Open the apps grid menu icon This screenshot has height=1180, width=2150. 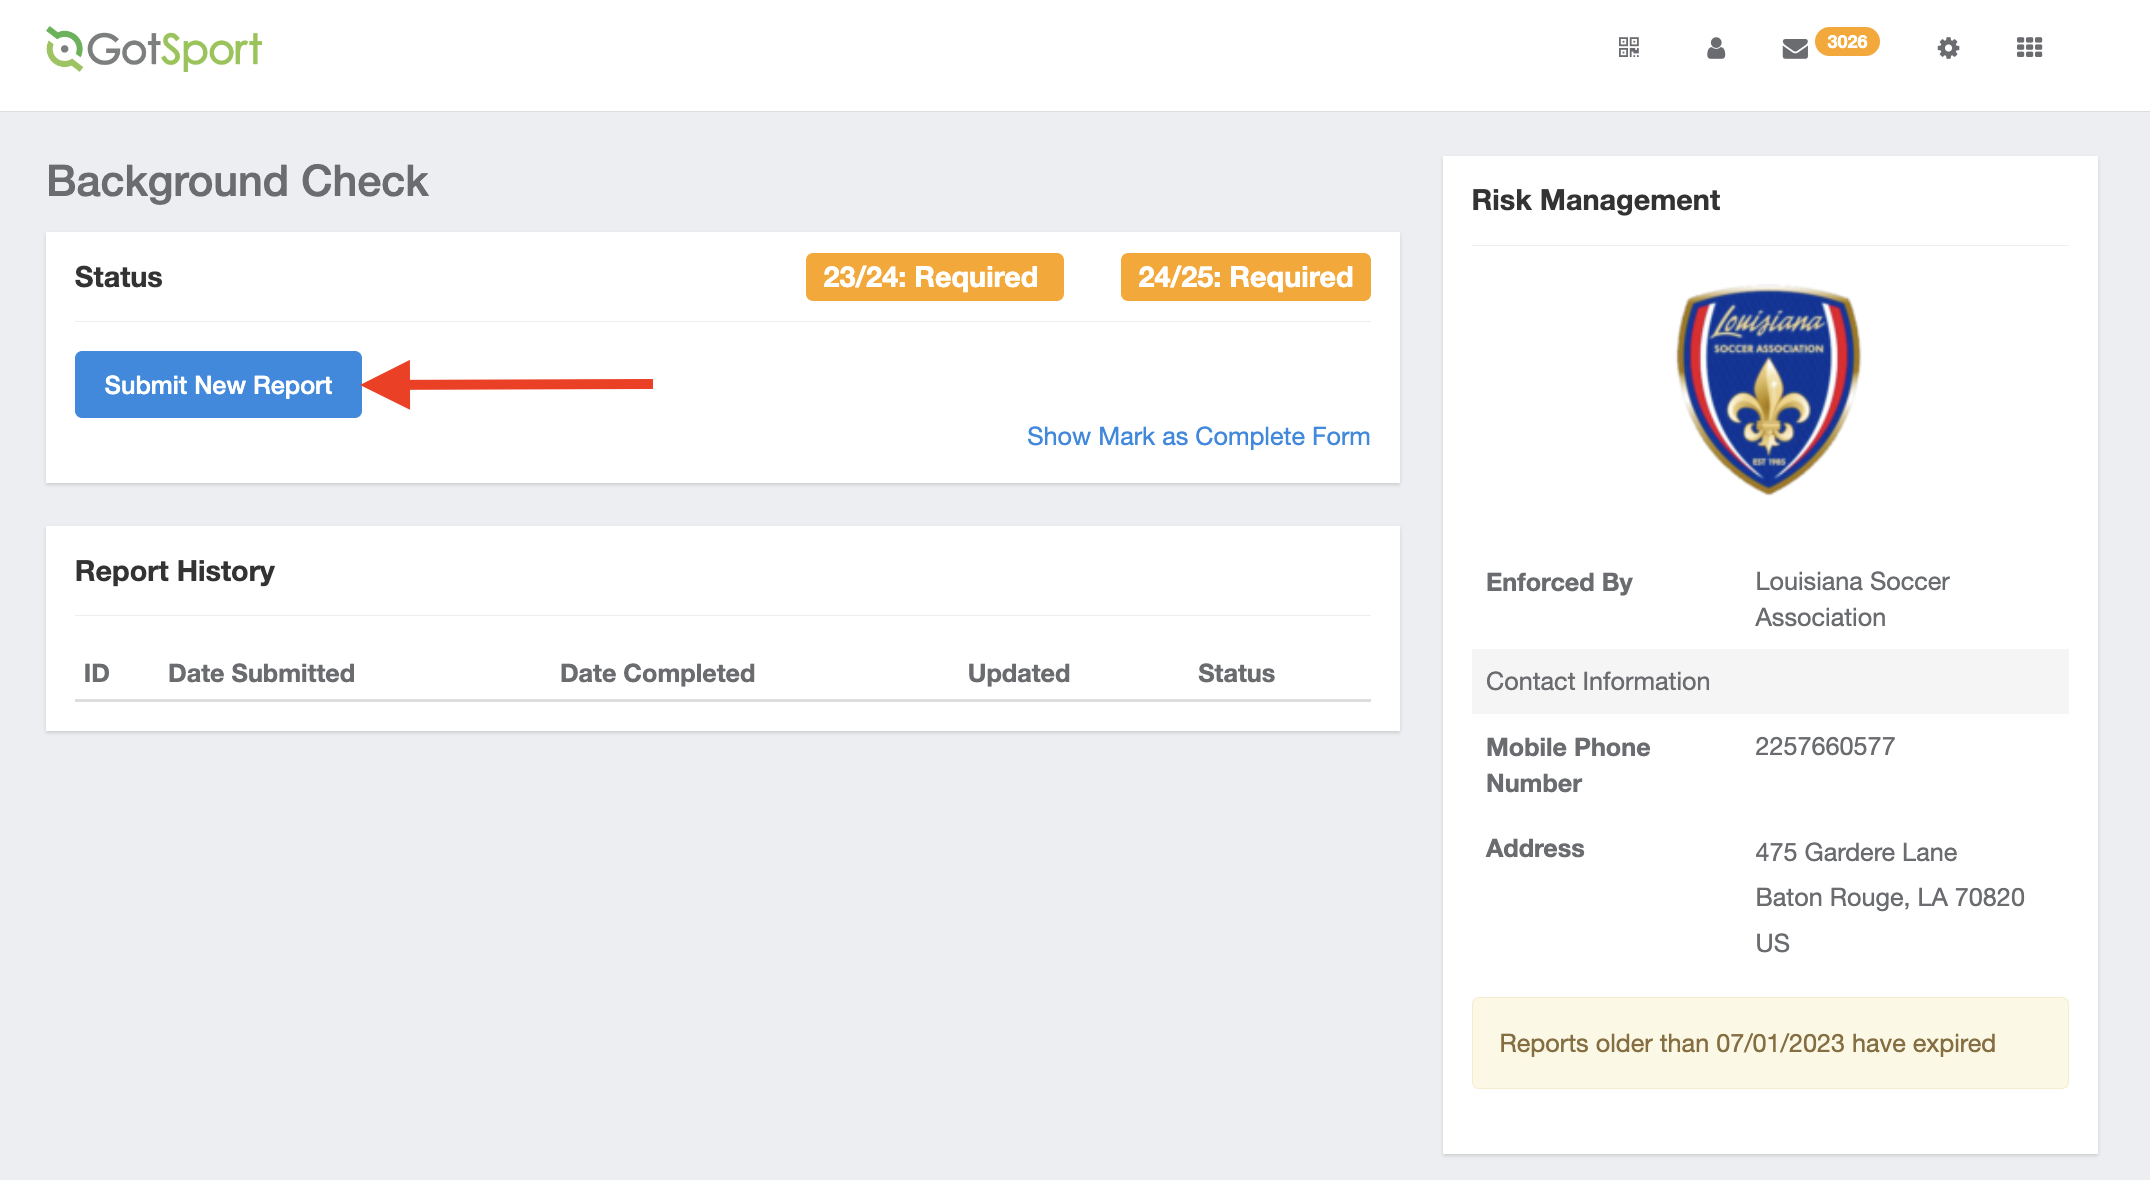[x=2029, y=47]
